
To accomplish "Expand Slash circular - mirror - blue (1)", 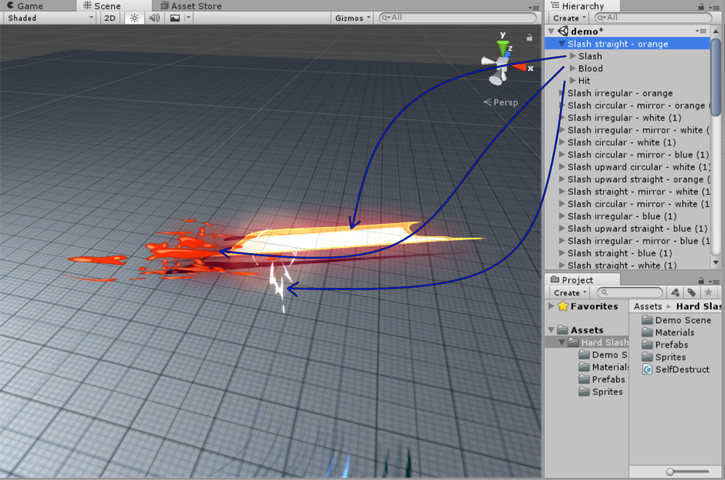I will [562, 154].
